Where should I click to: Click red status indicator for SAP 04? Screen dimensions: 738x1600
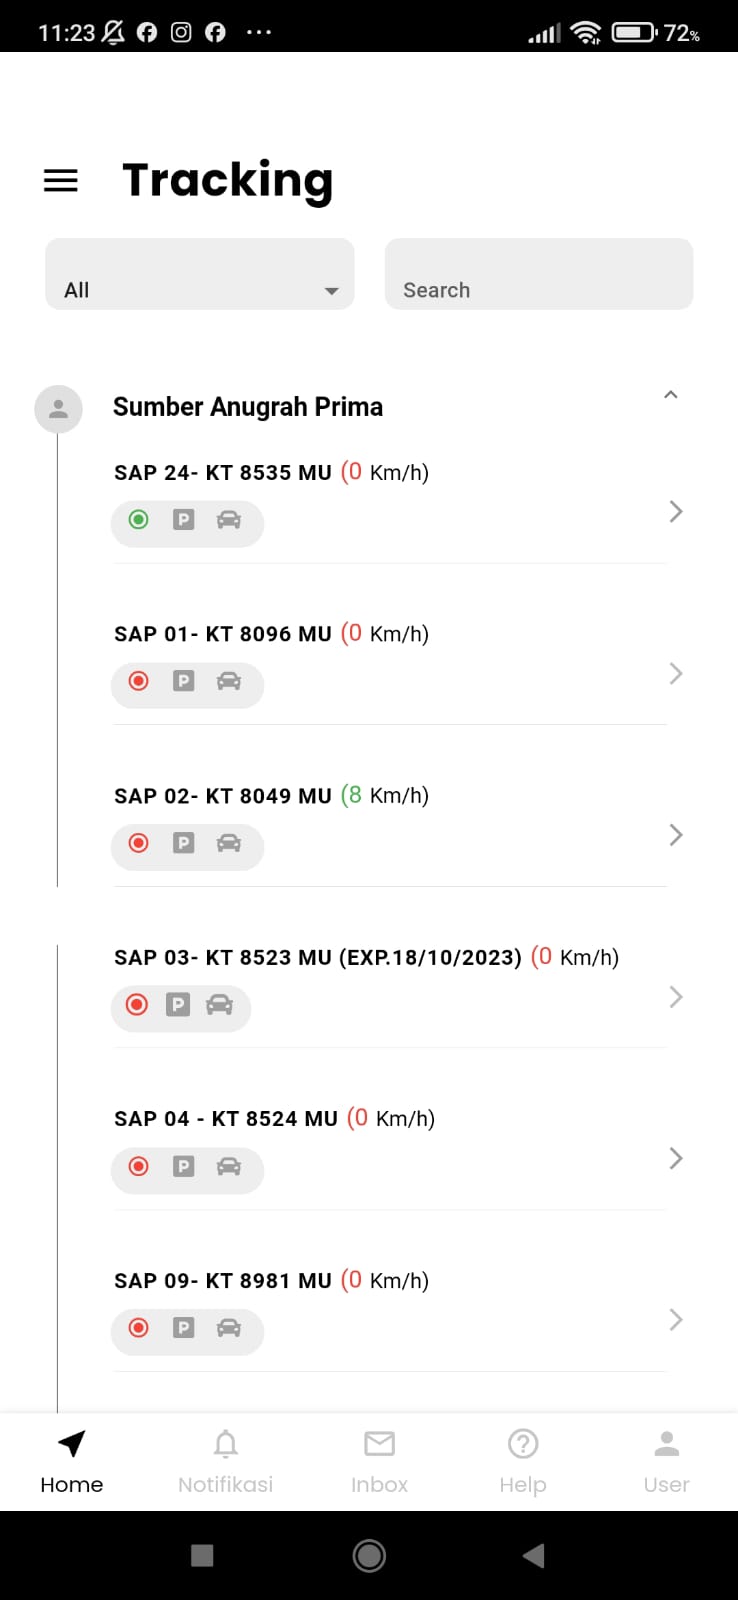click(139, 1166)
